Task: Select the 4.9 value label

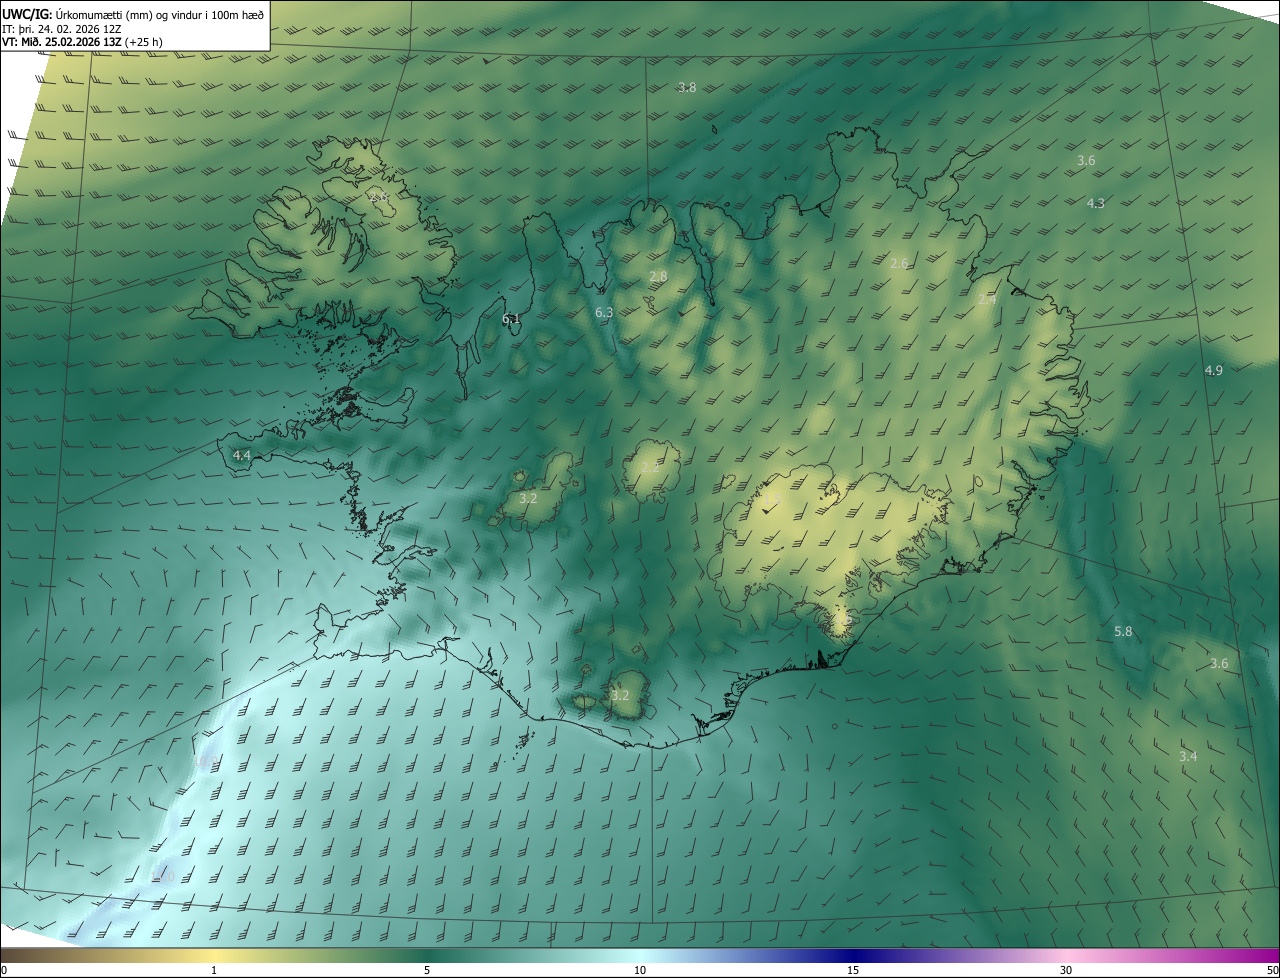Action: pyautogui.click(x=1214, y=370)
